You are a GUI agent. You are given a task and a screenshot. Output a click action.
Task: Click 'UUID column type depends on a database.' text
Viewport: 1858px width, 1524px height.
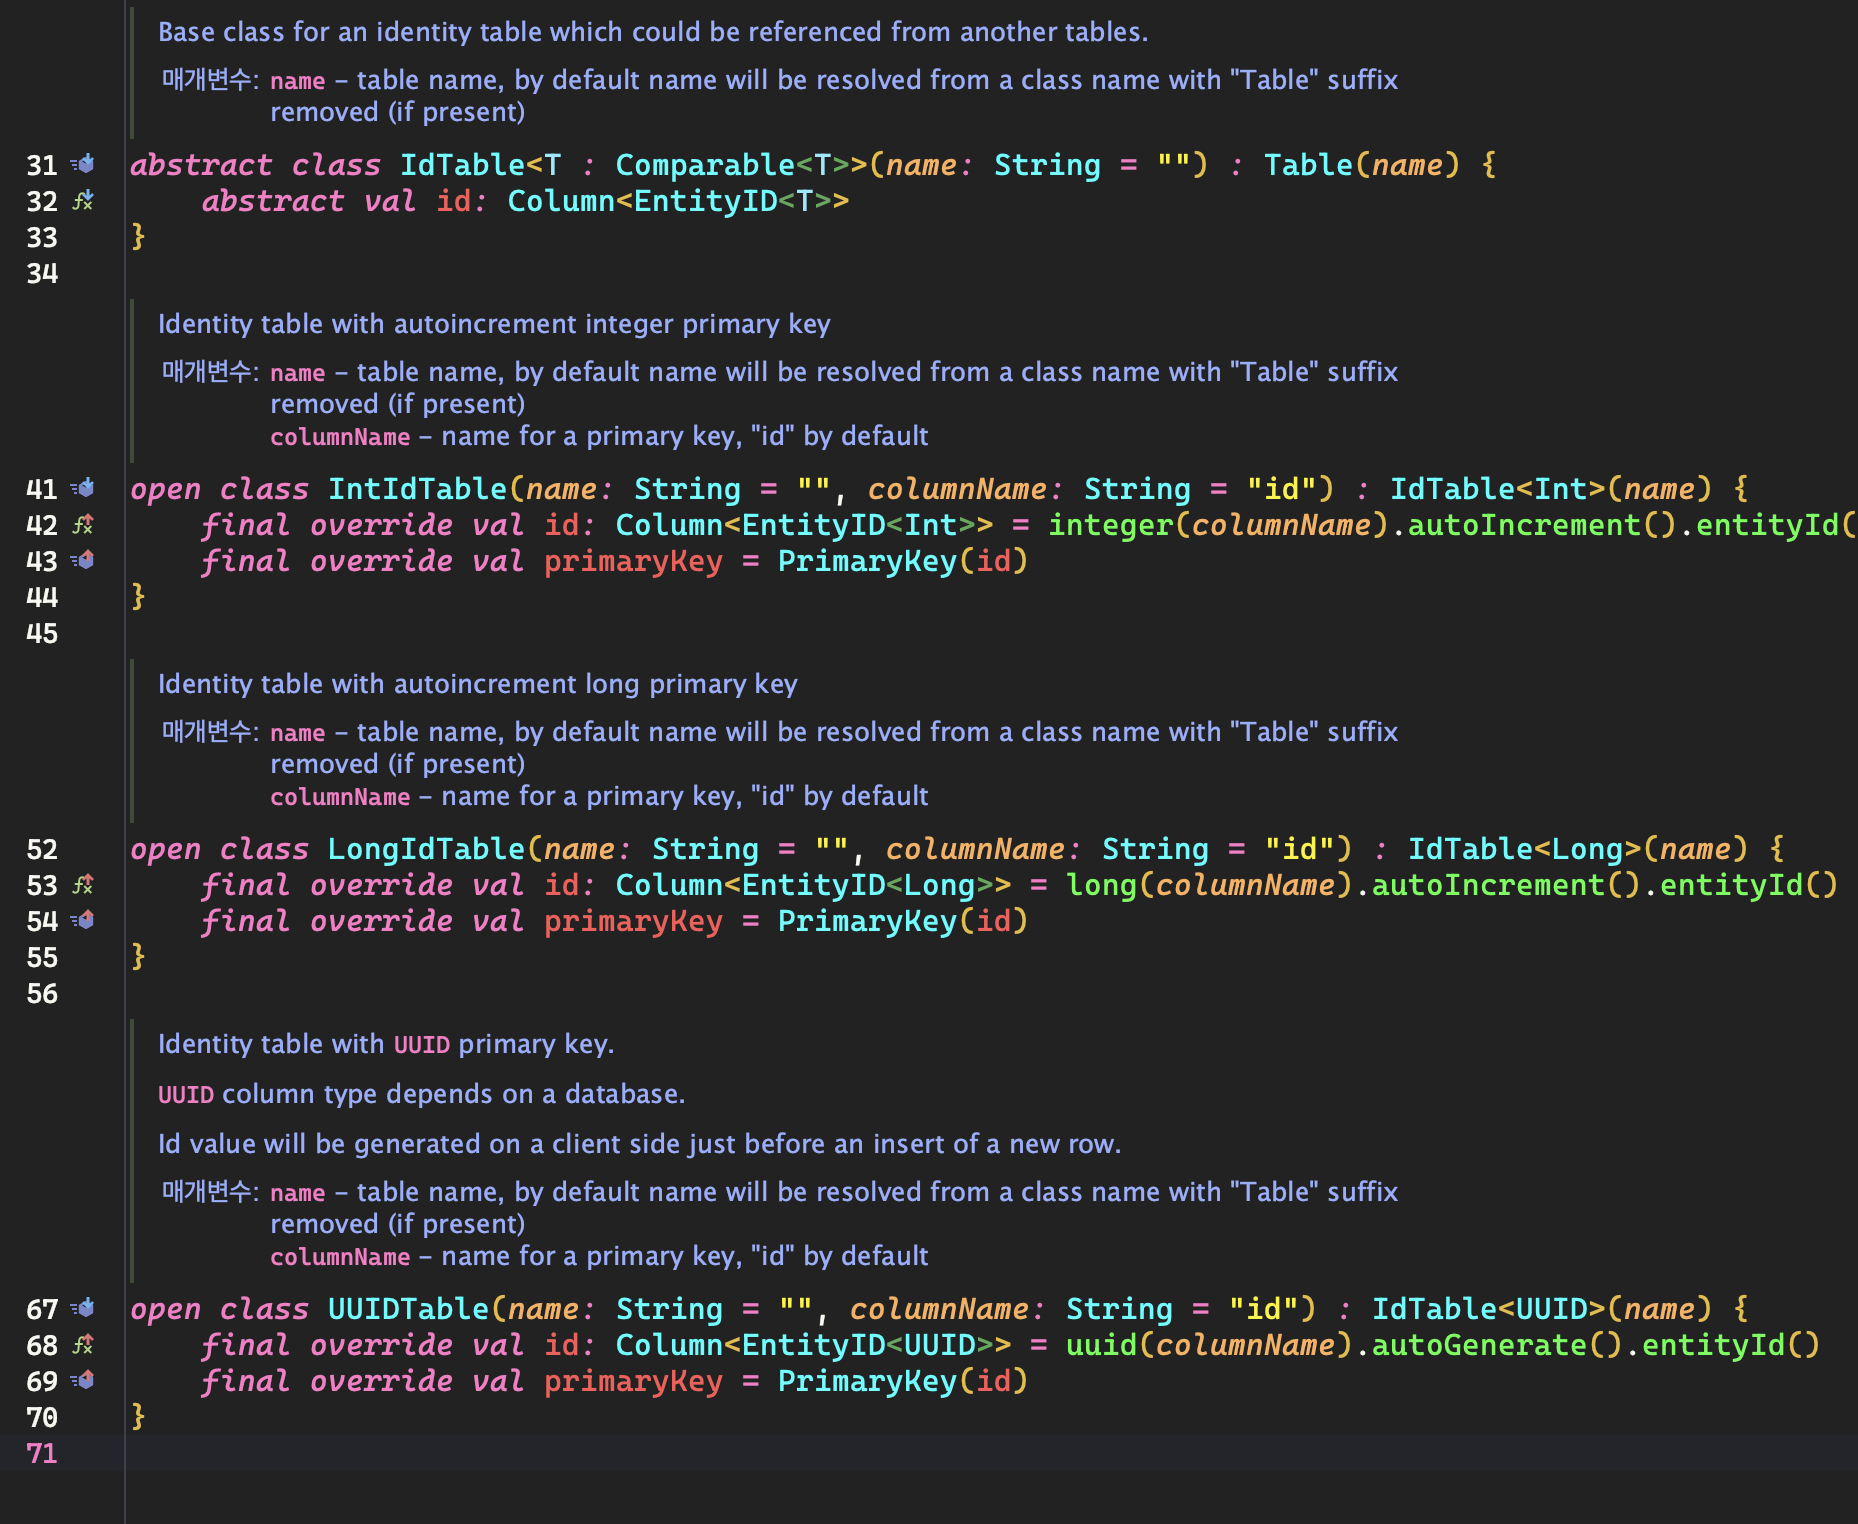point(421,1094)
